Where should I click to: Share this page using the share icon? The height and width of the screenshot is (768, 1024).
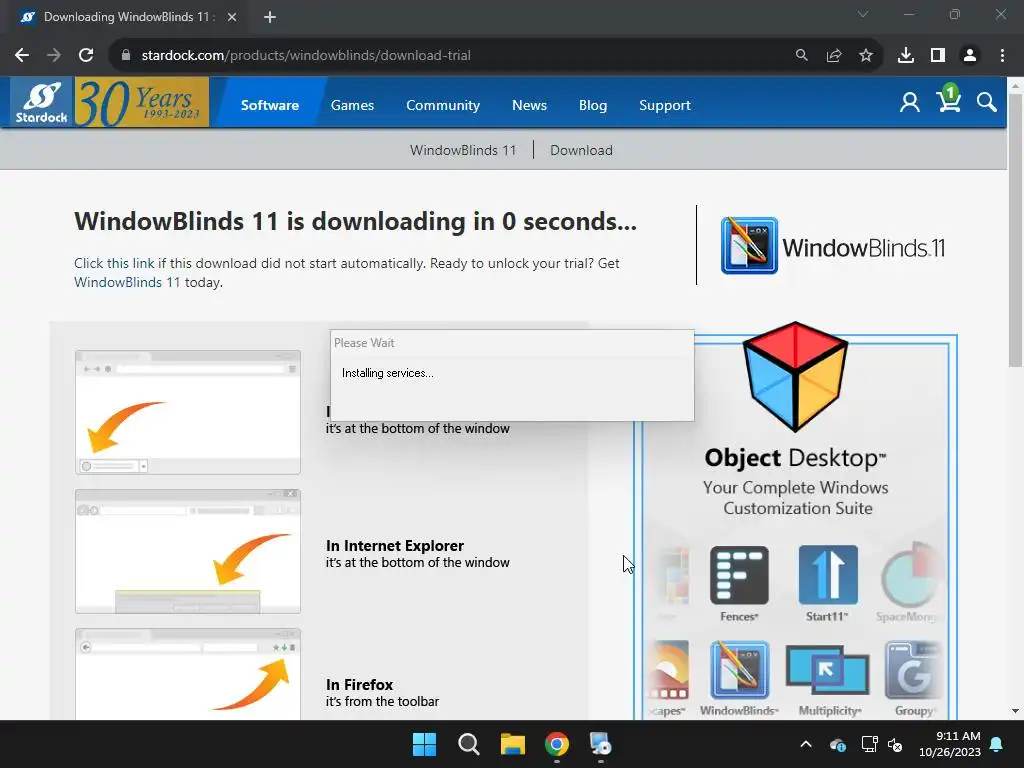[833, 56]
